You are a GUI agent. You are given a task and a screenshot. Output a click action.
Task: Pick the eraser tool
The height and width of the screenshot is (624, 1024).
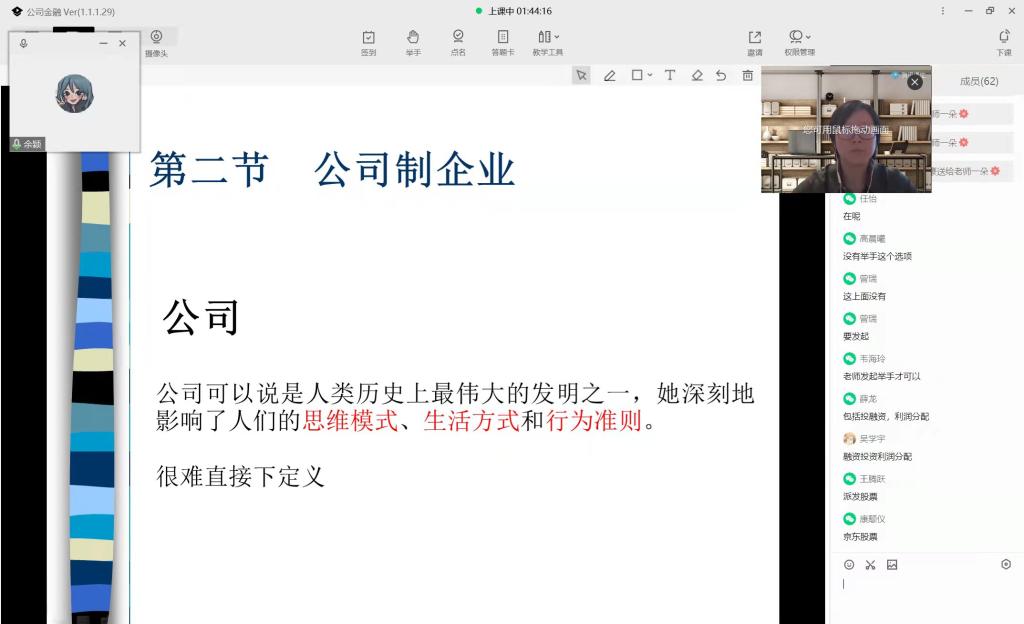(x=697, y=75)
